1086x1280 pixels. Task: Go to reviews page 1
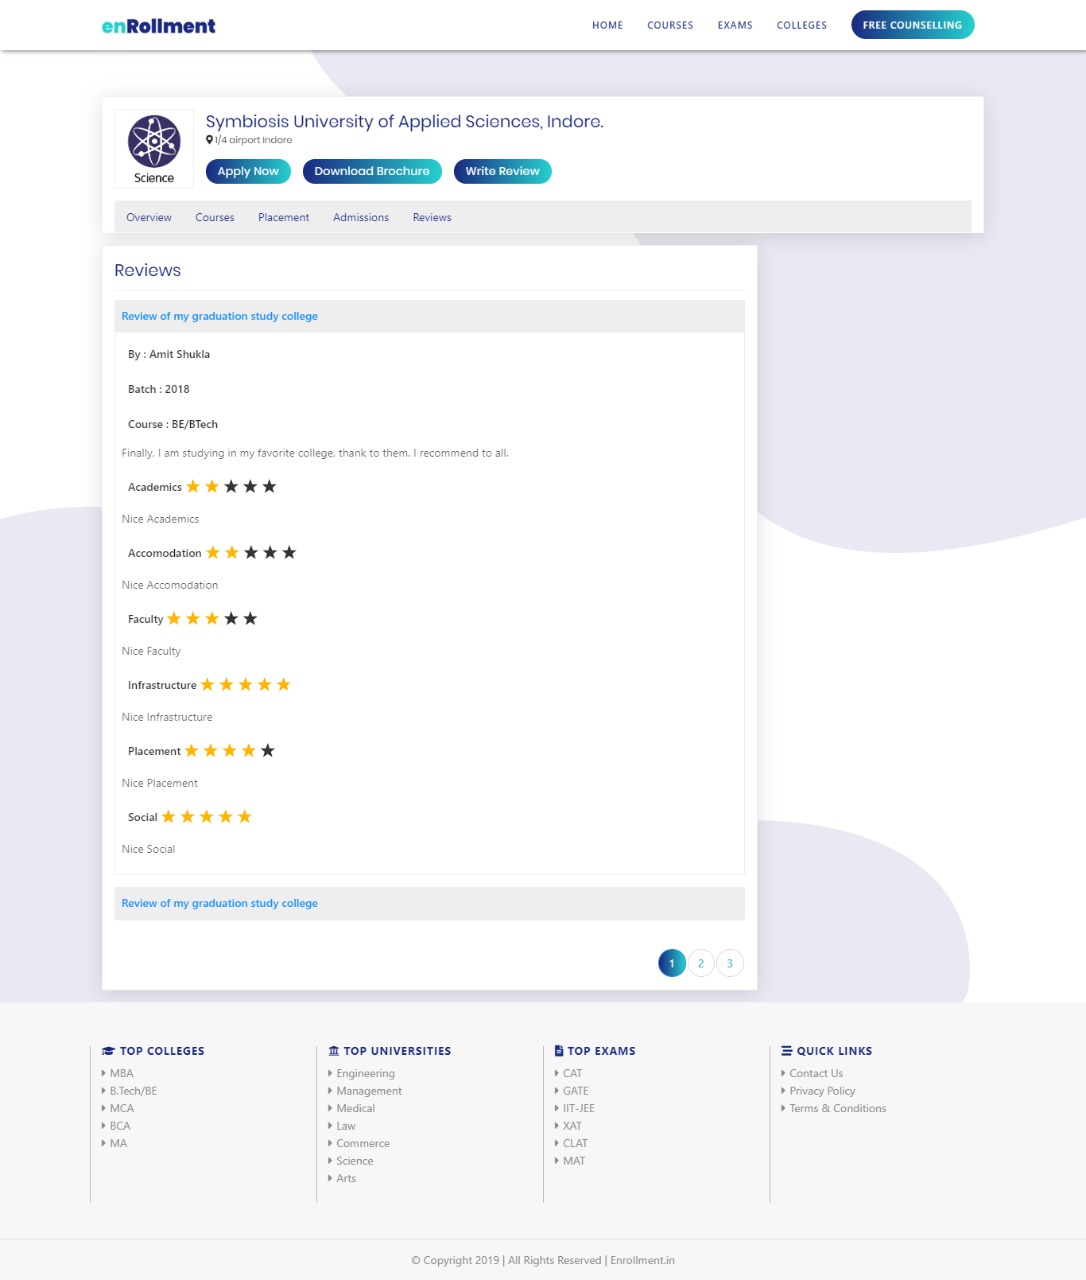[x=672, y=963]
